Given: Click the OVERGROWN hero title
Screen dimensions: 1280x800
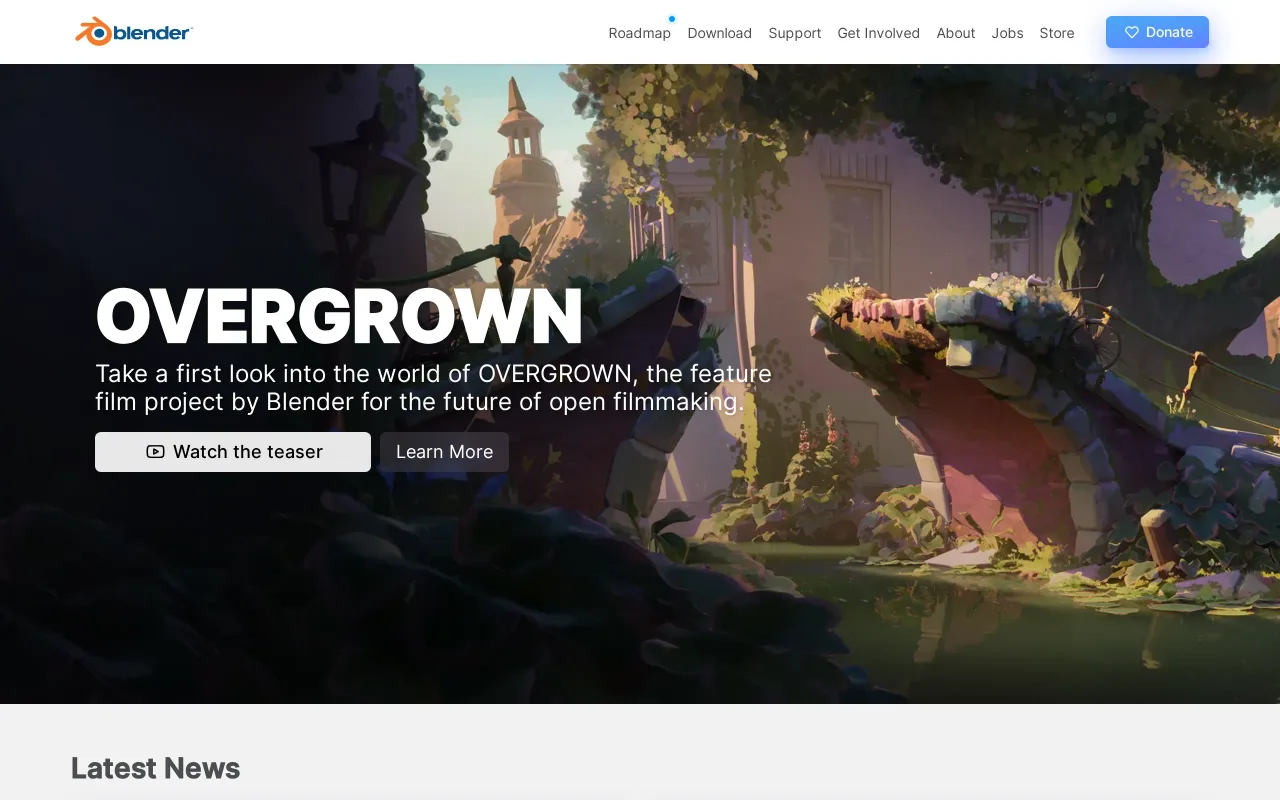Looking at the screenshot, I should click(x=339, y=316).
